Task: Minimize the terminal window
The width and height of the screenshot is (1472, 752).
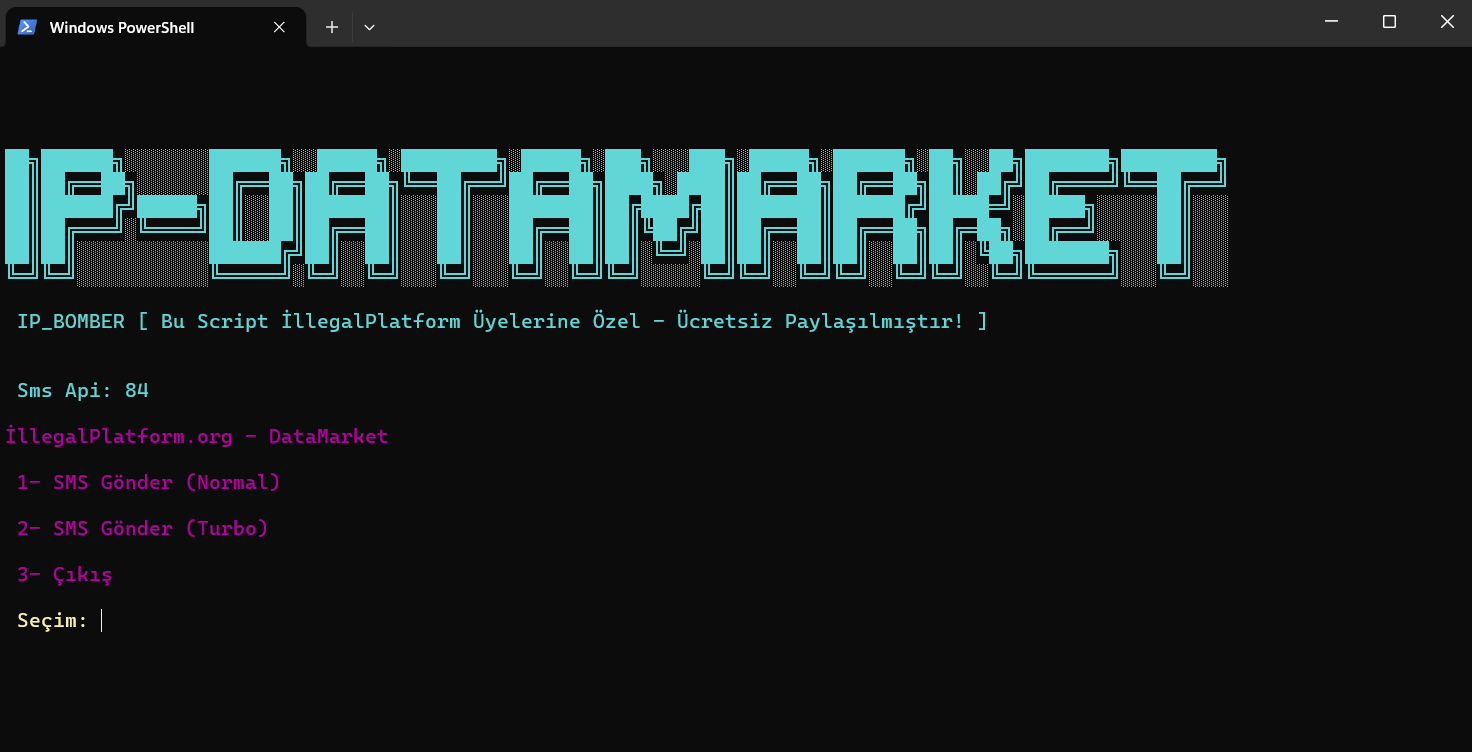Action: [1331, 22]
